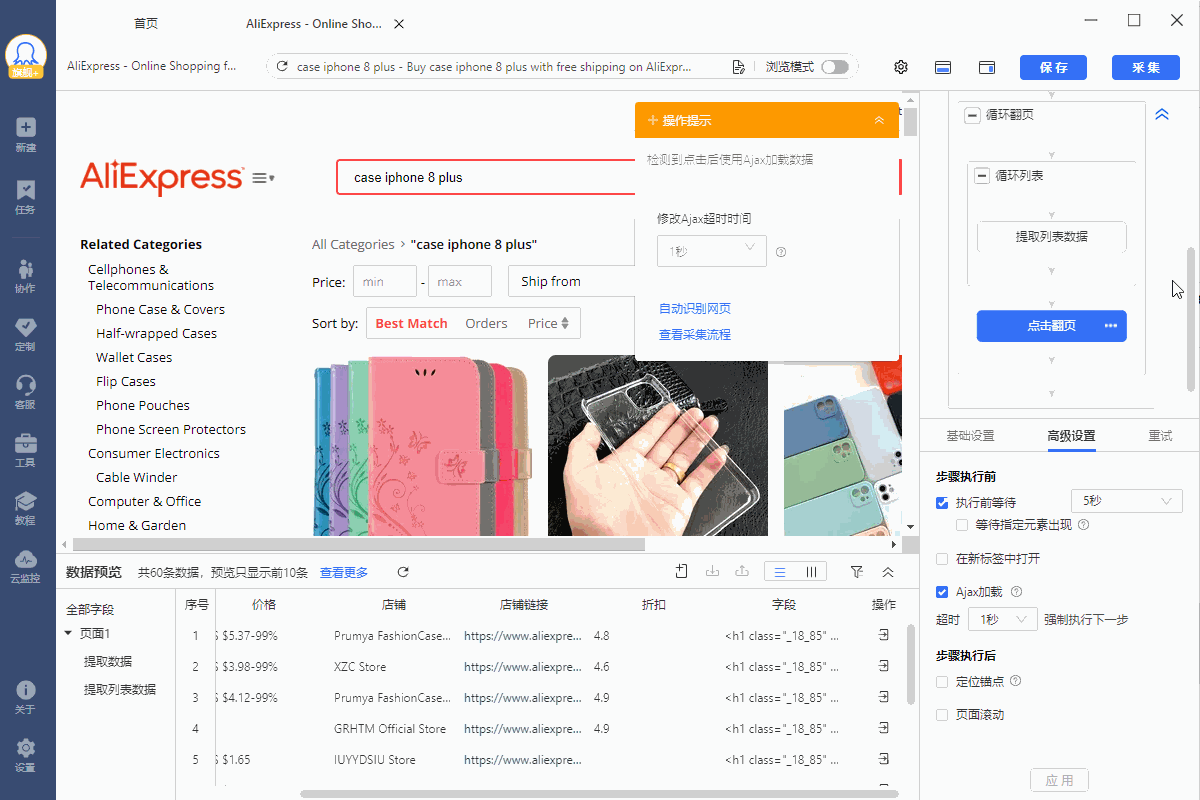Check the 等待指定元素出现 checkbox
Viewport: 1200px width, 800px height.
click(962, 525)
